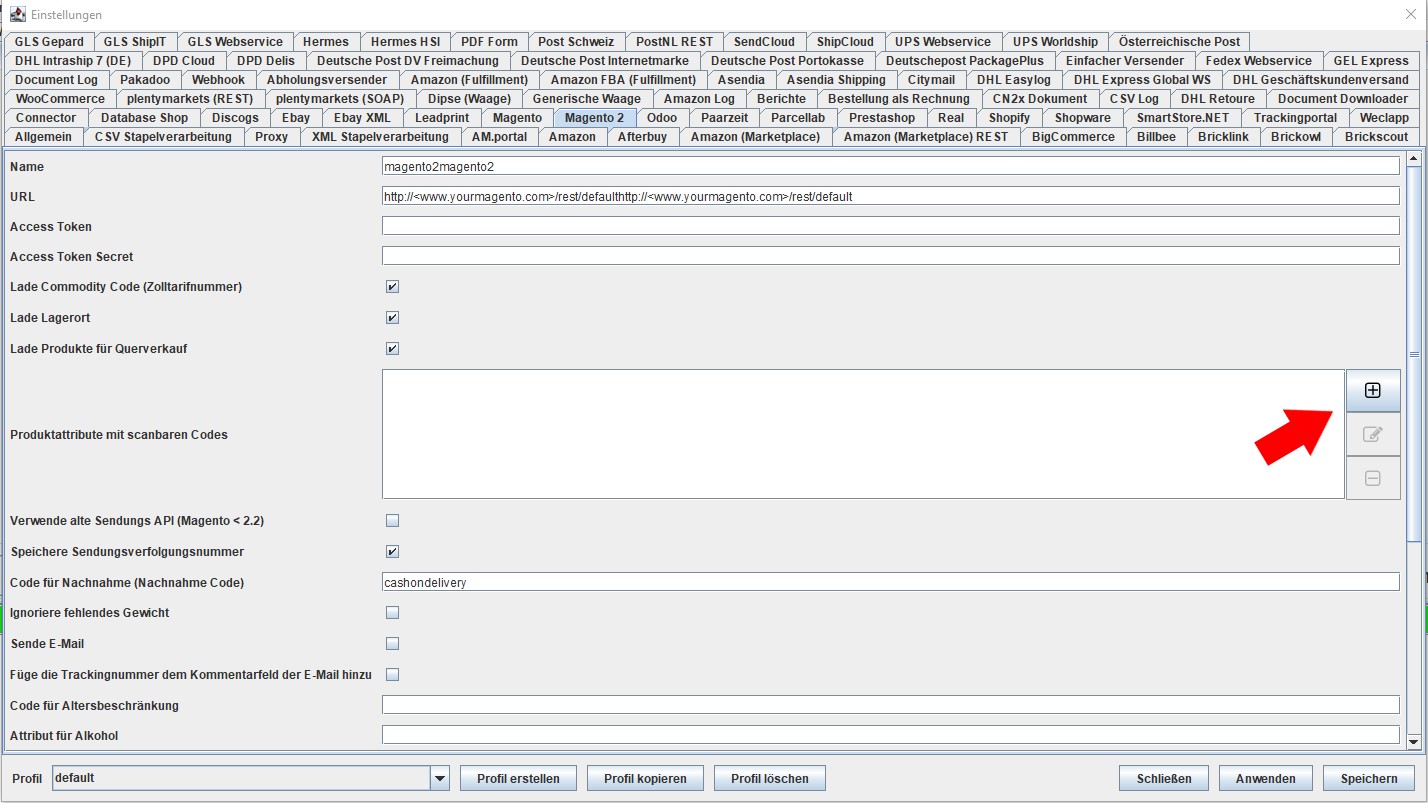The width and height of the screenshot is (1428, 803).
Task: Click the vertical scrollbar thumb of settings panel
Action: pos(1414,354)
